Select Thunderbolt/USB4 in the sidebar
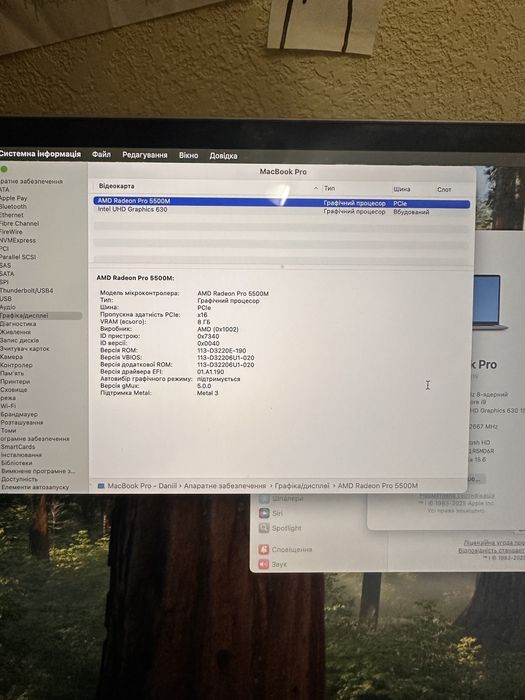The height and width of the screenshot is (700, 525). coord(27,291)
